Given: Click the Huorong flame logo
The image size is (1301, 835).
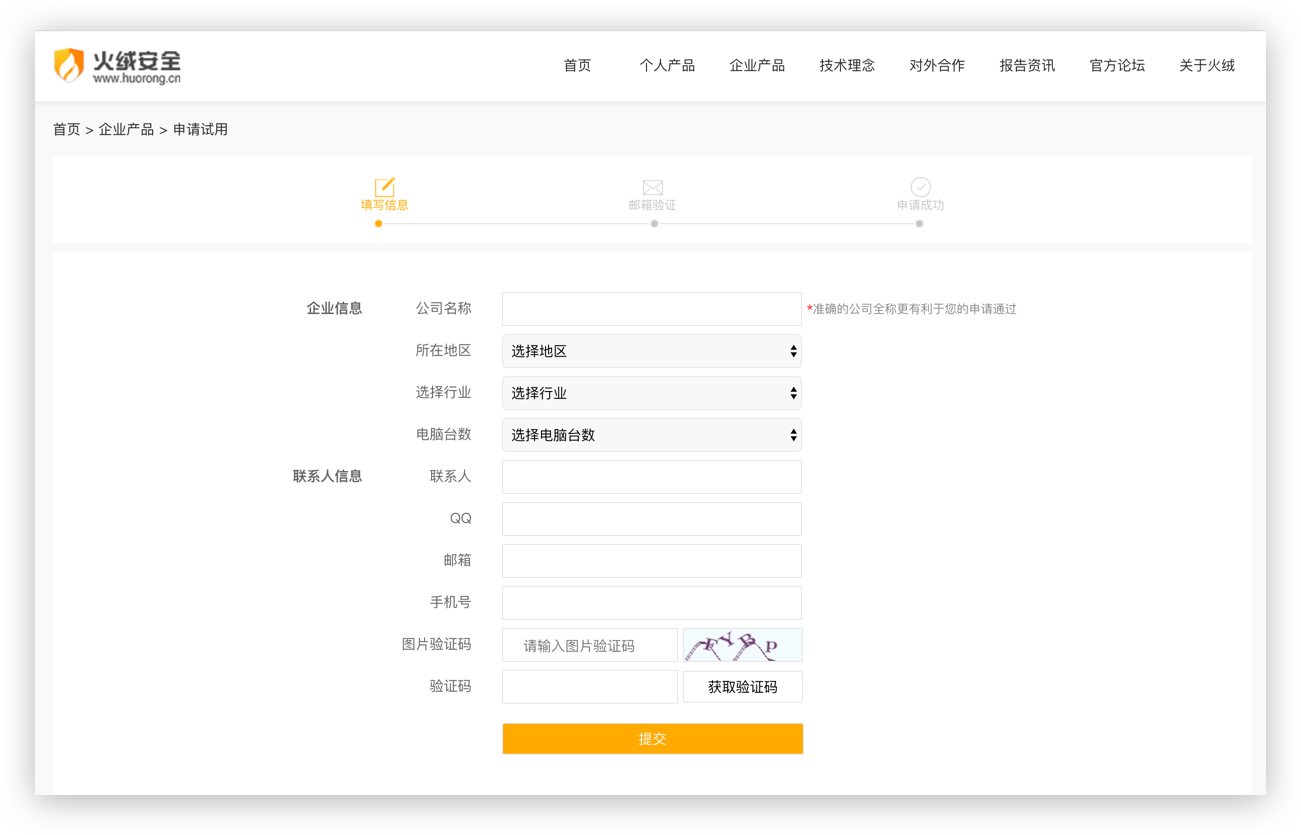Looking at the screenshot, I should click(69, 65).
